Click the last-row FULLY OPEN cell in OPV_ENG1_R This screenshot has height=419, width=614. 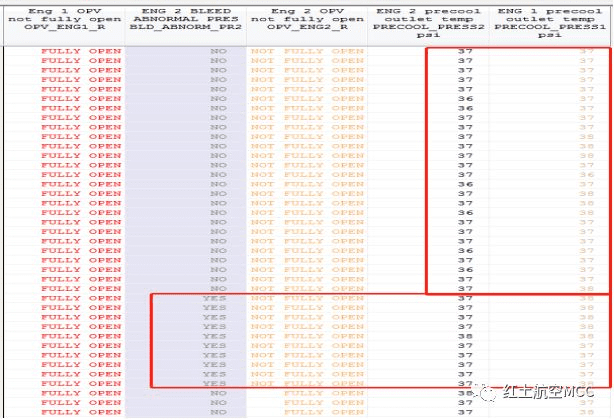click(x=81, y=412)
